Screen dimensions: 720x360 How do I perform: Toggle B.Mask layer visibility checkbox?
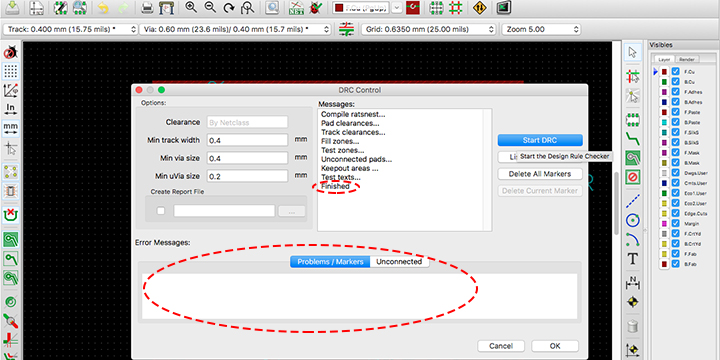(x=675, y=163)
